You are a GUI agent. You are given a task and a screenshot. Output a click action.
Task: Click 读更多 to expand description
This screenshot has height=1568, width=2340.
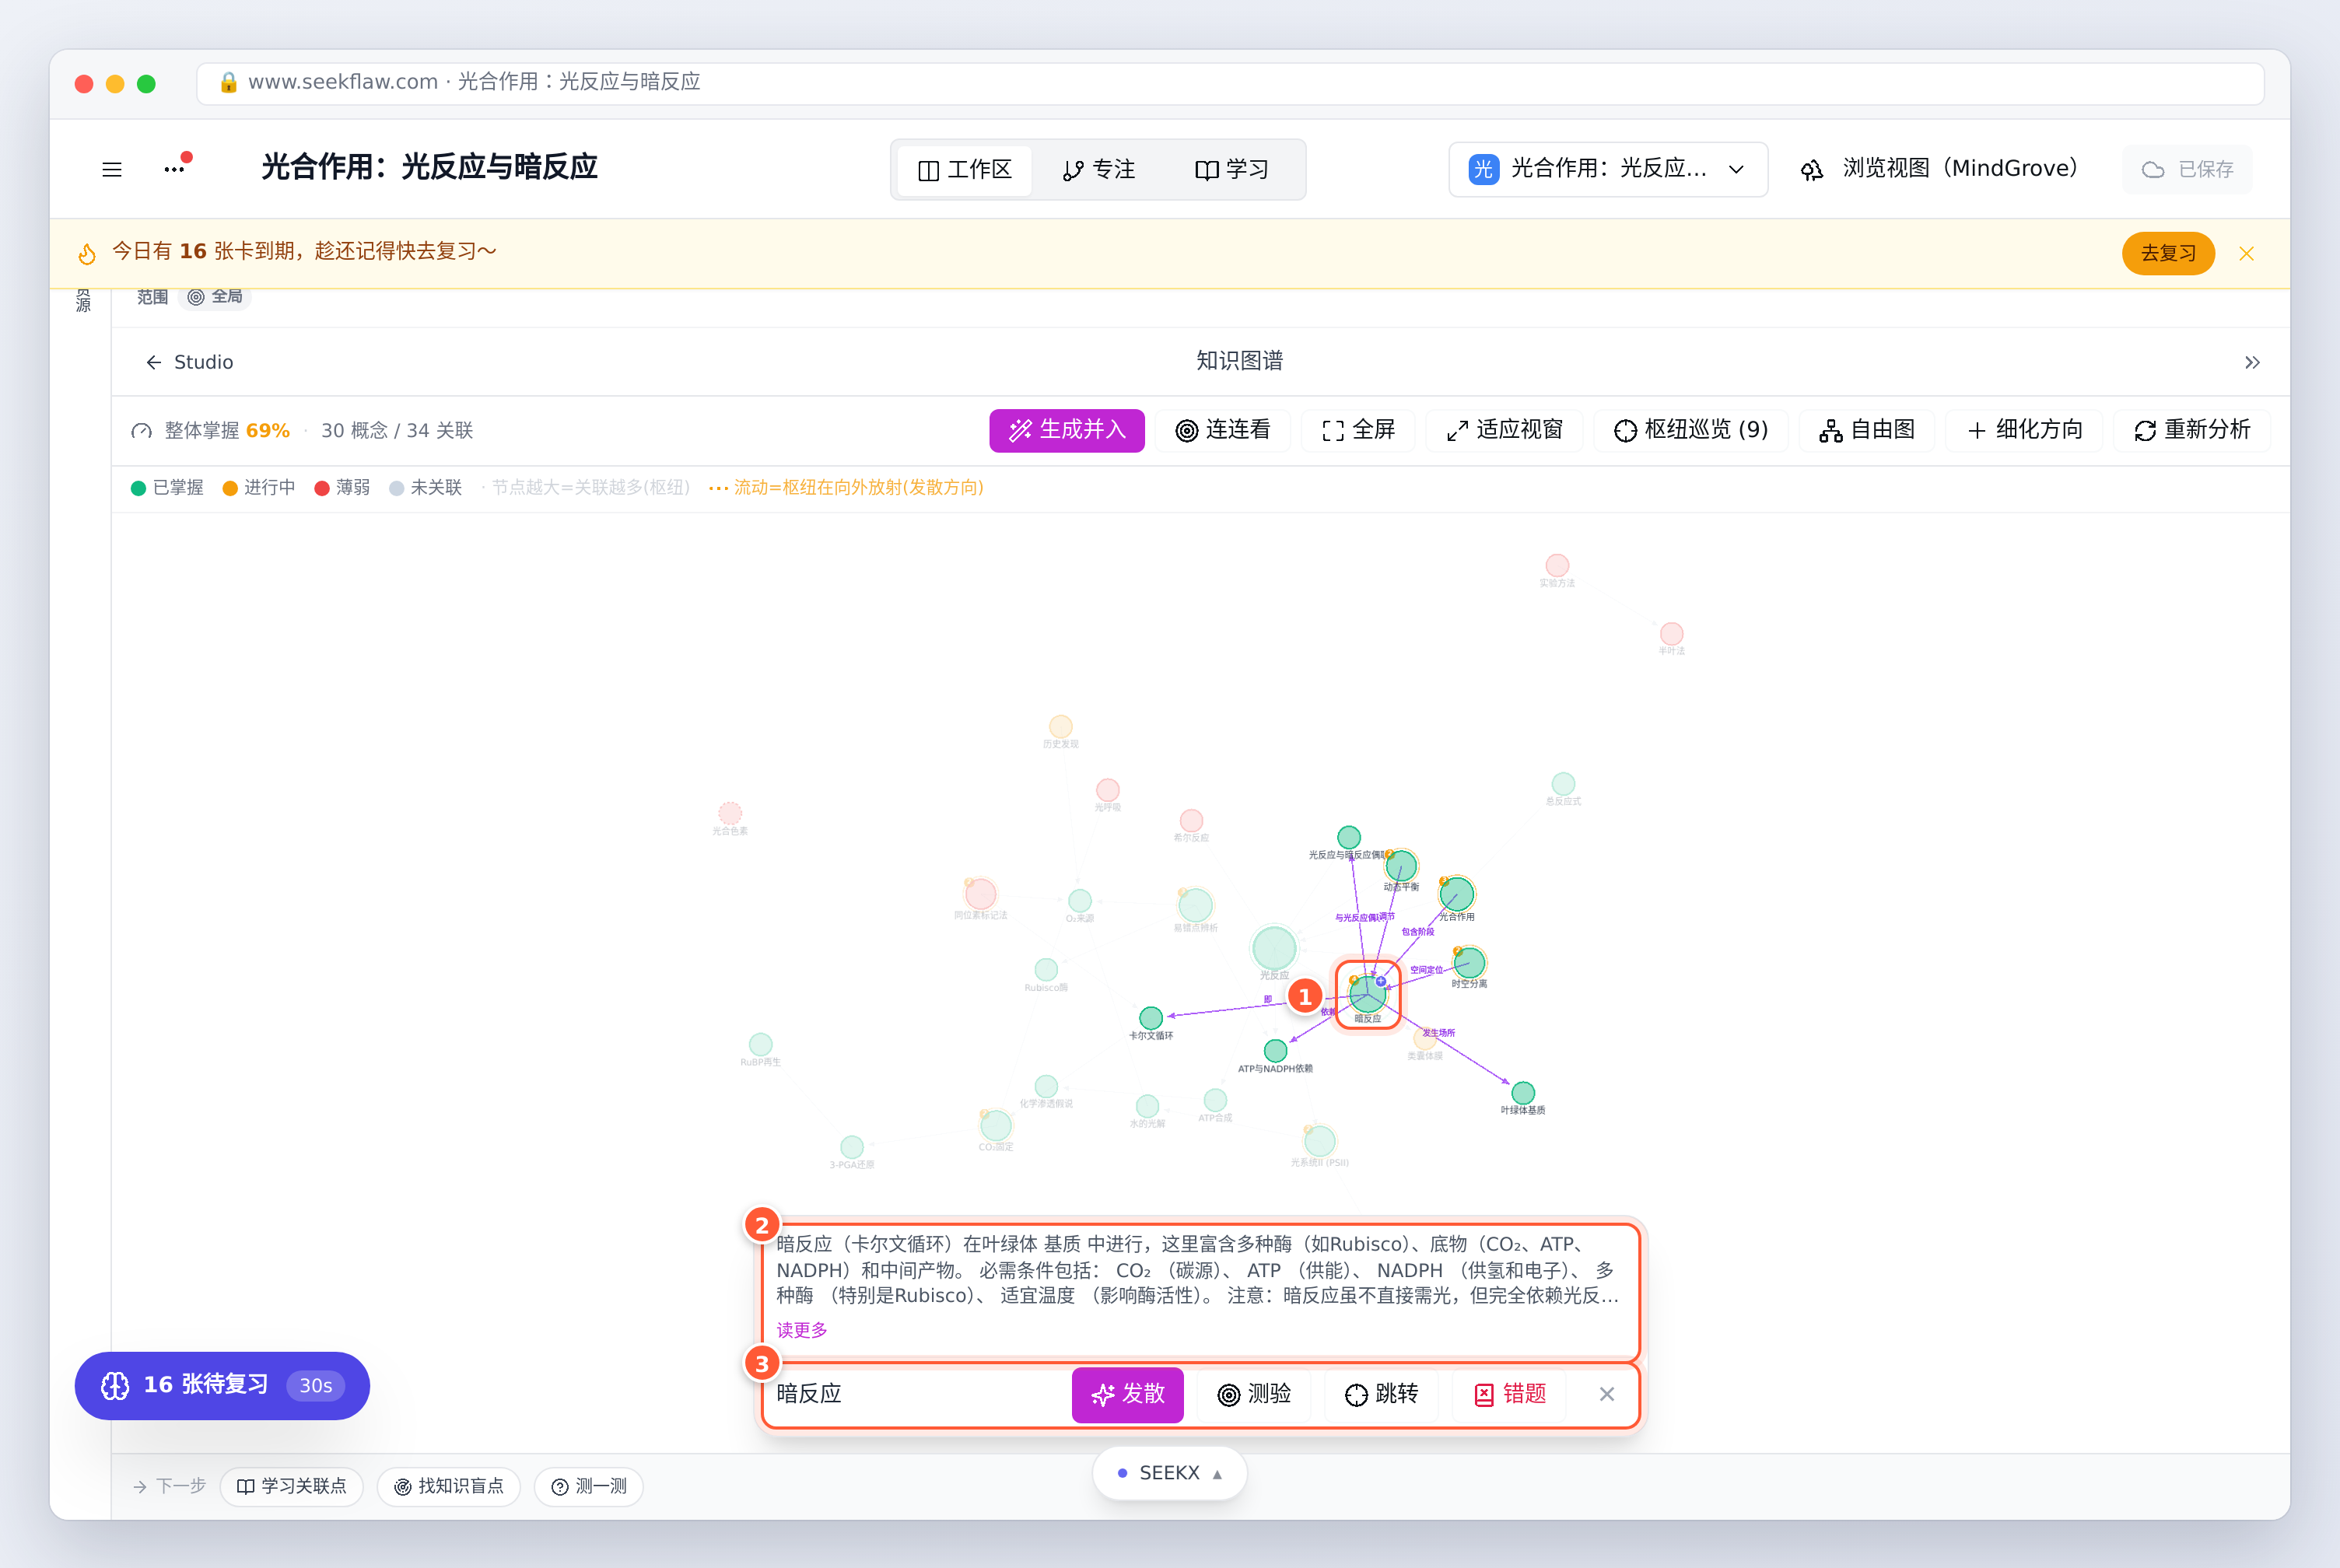802,1331
